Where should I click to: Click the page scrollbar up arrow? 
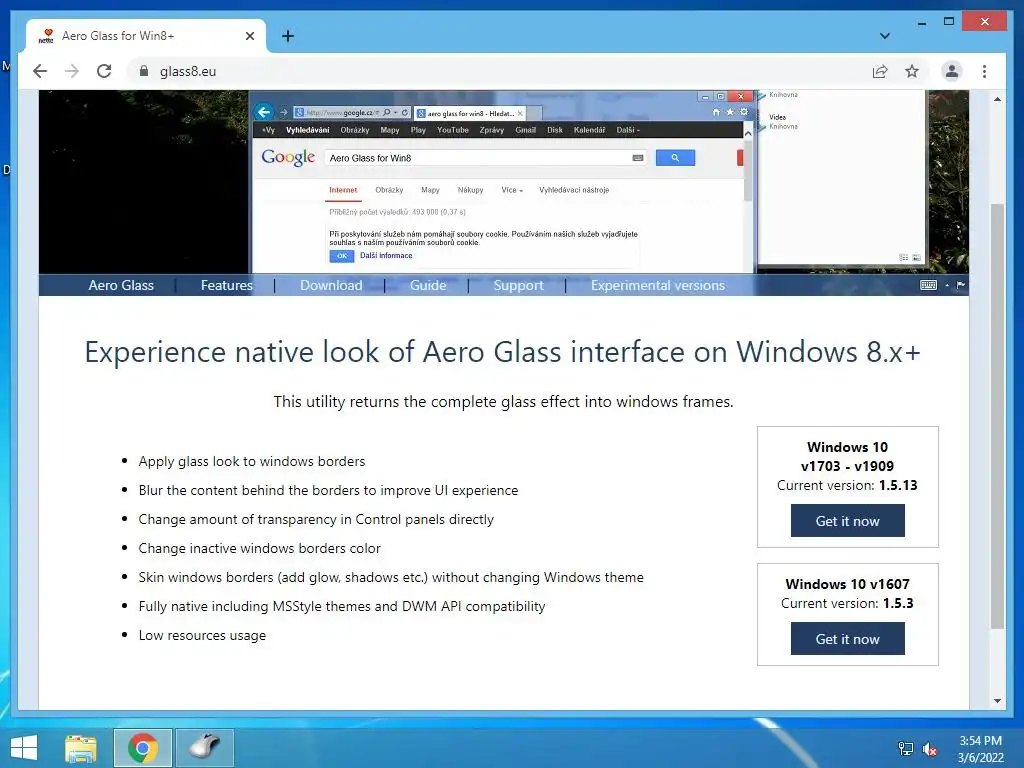[x=997, y=99]
